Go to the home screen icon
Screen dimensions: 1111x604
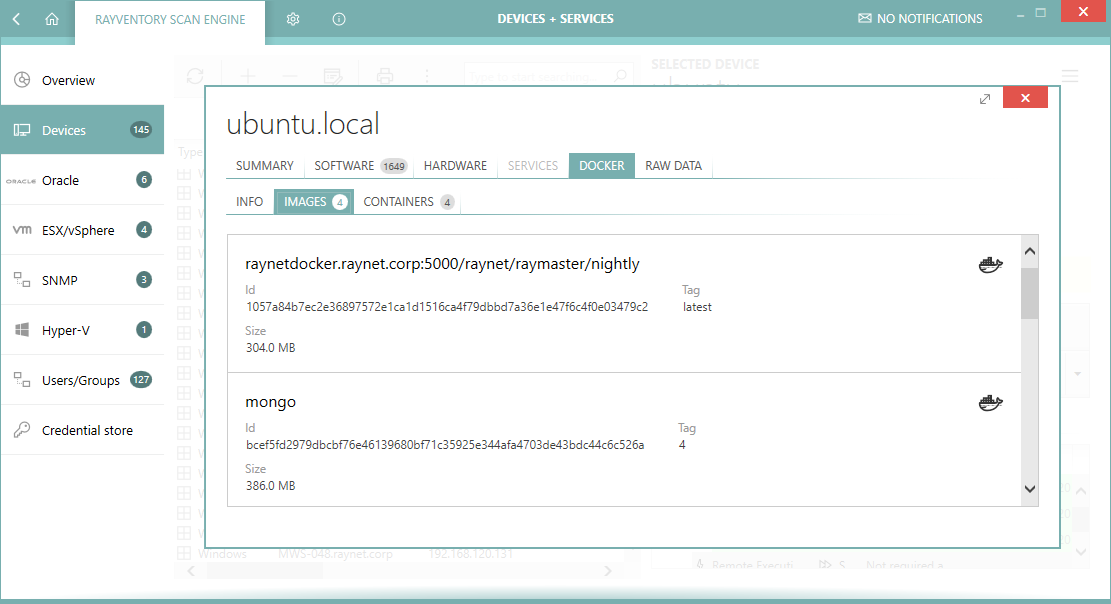[52, 19]
